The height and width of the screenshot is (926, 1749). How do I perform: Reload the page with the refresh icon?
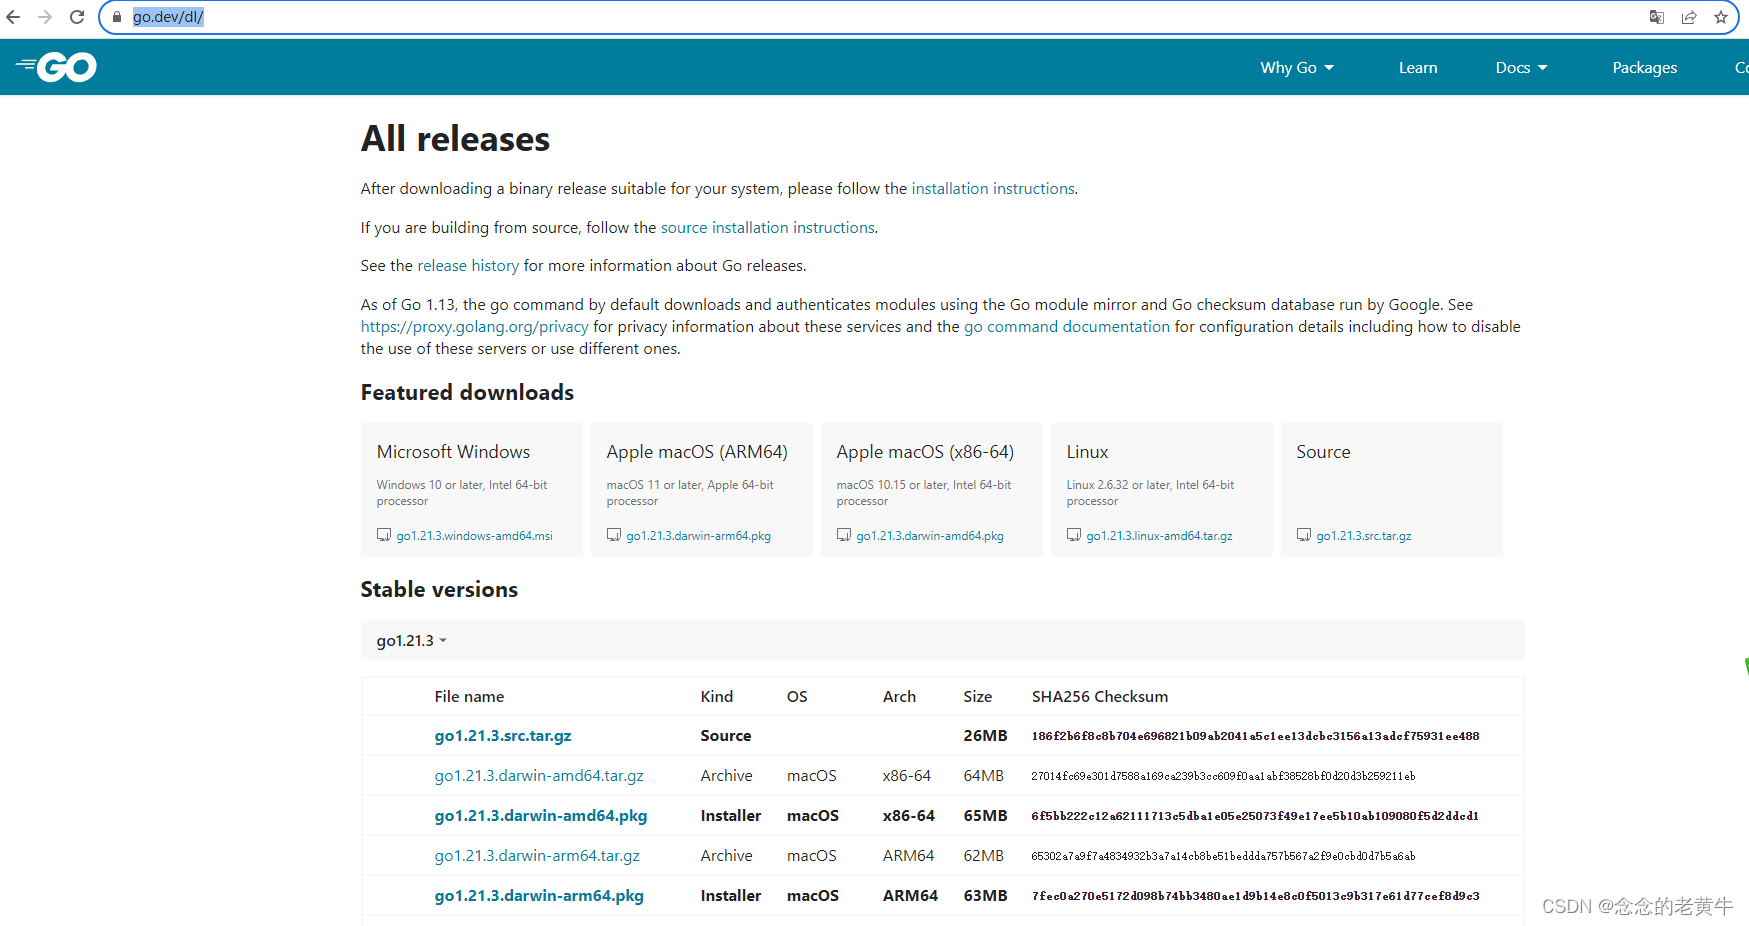click(77, 17)
